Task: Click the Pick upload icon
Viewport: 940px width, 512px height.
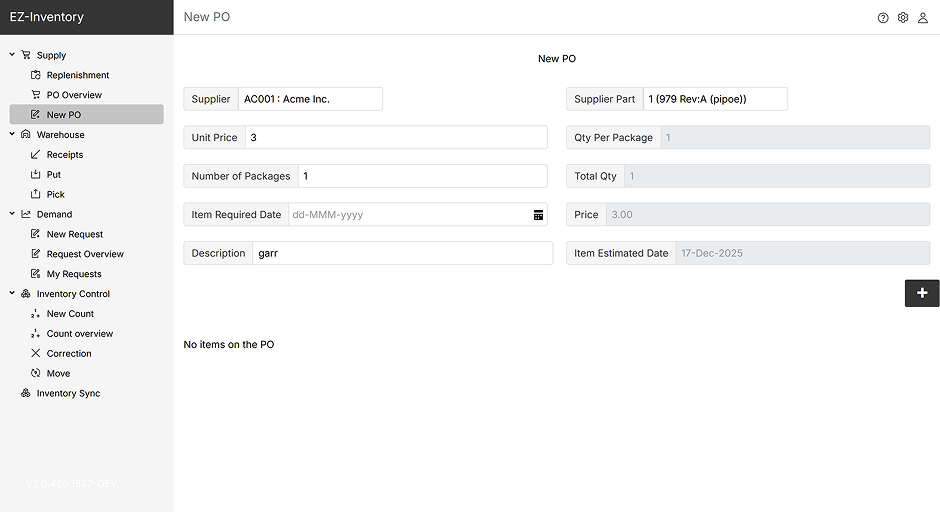Action: 35,194
